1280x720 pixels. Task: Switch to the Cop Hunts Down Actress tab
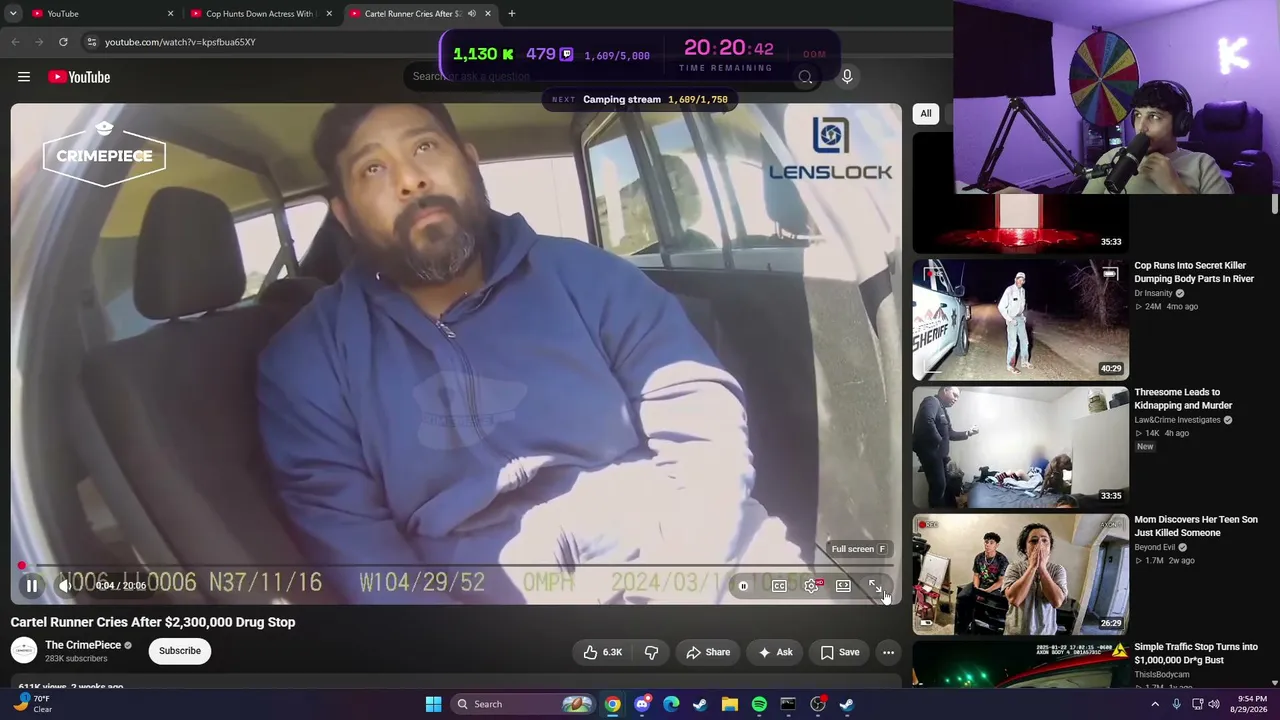(260, 14)
